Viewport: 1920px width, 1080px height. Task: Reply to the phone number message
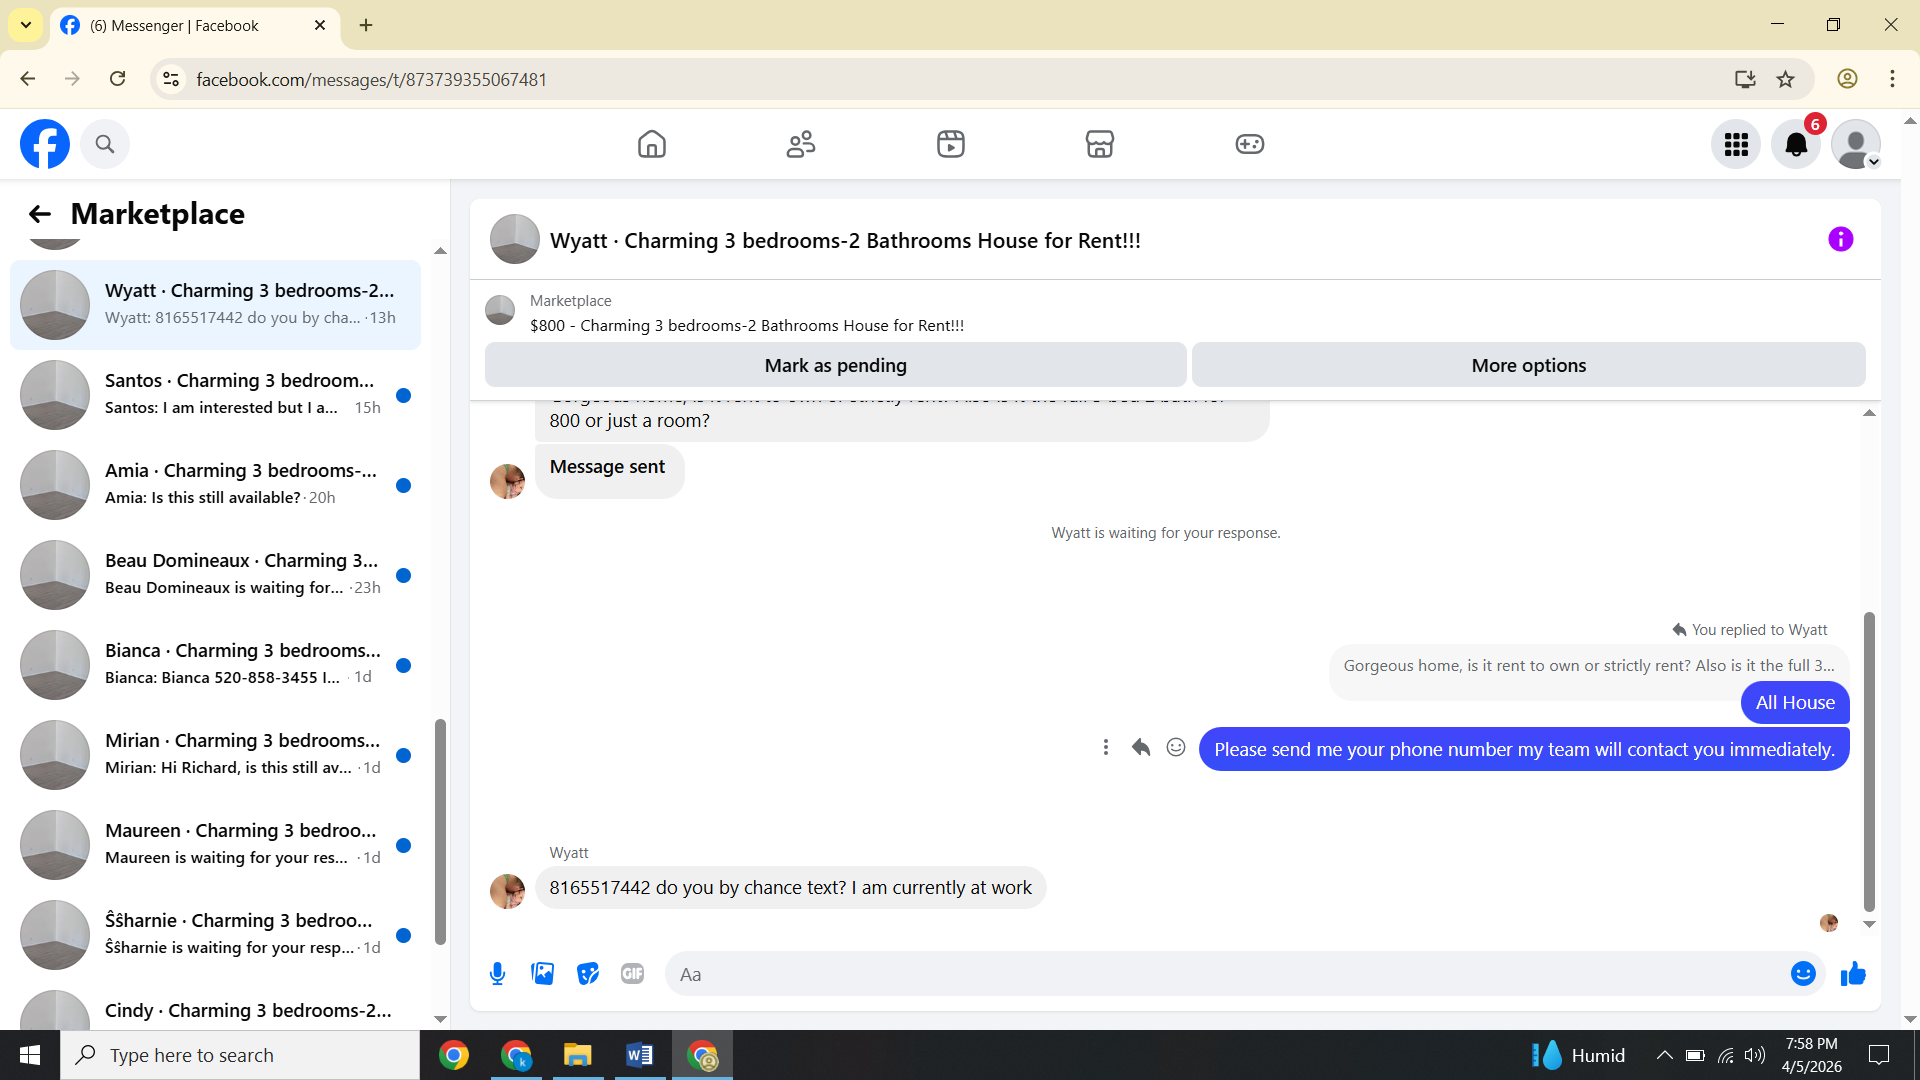pyautogui.click(x=1140, y=748)
